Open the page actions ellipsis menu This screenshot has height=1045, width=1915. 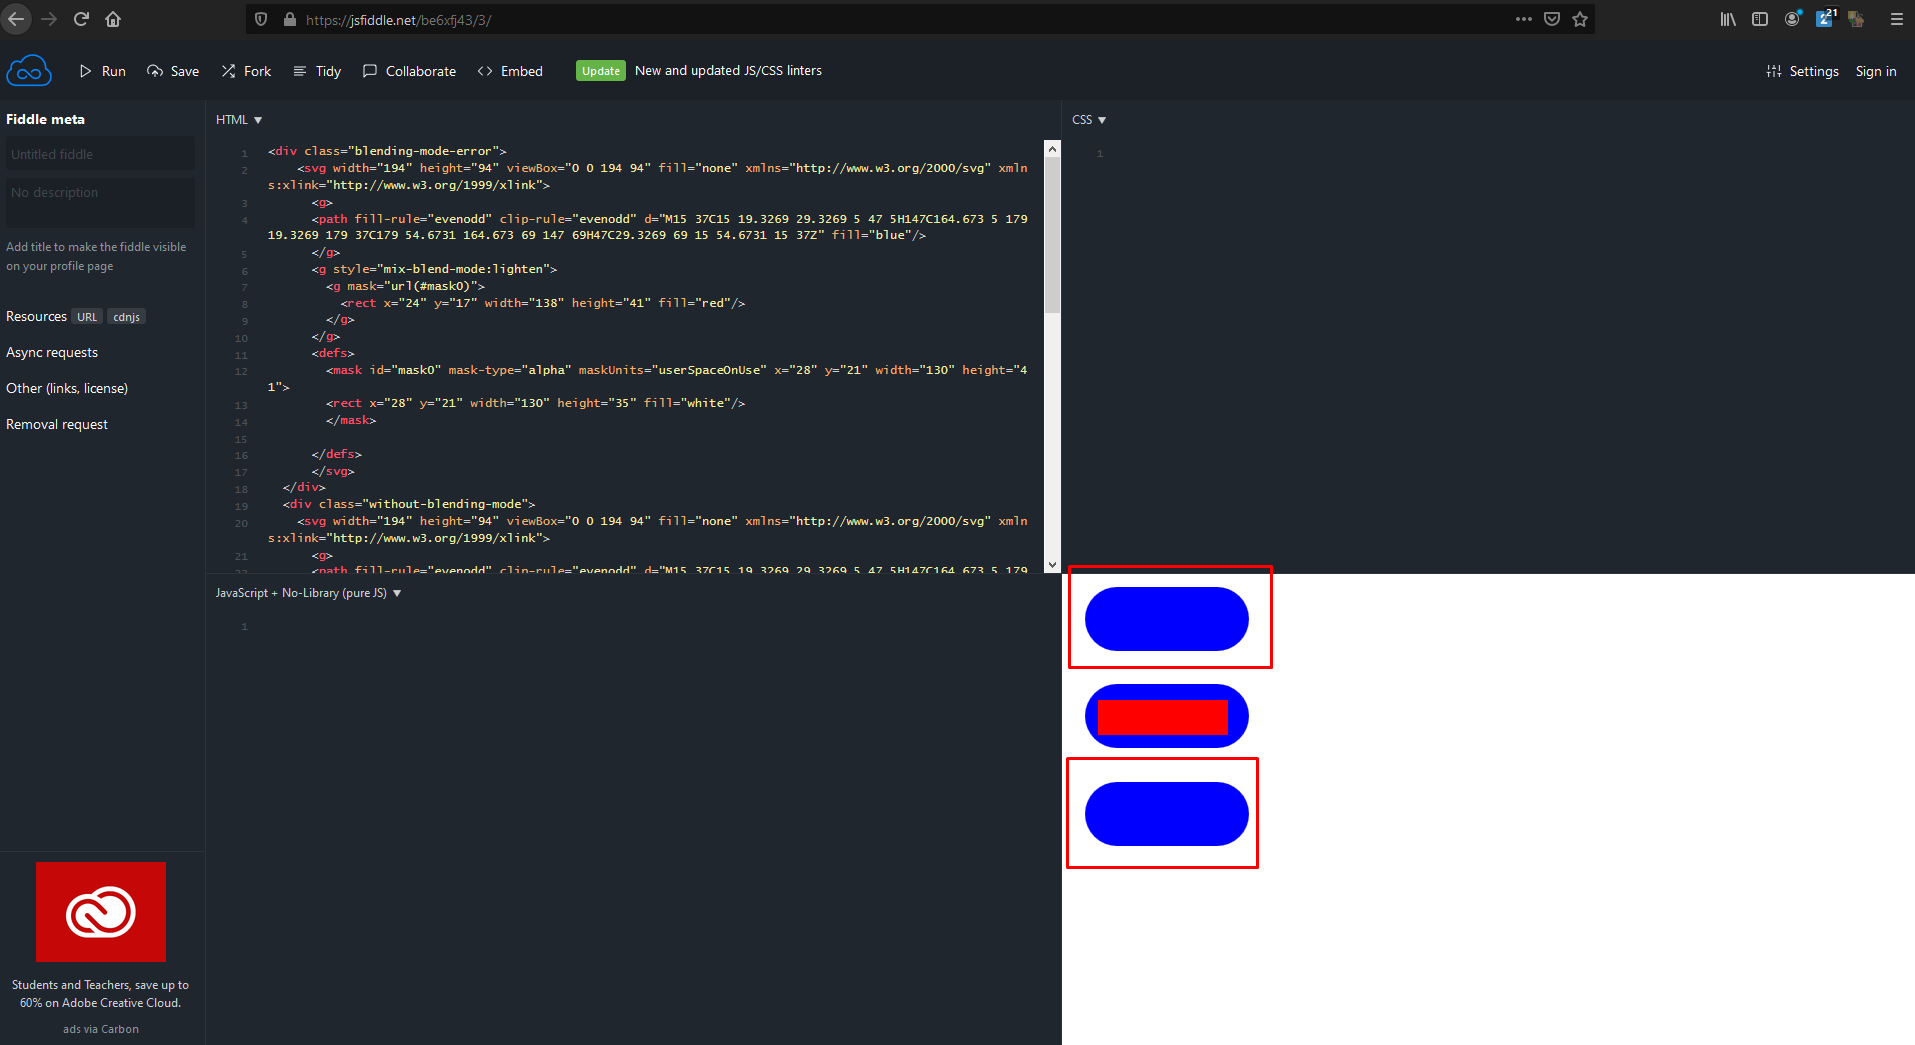[x=1524, y=19]
